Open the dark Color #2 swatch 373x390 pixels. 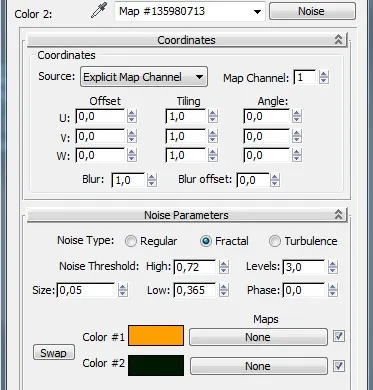point(156,365)
